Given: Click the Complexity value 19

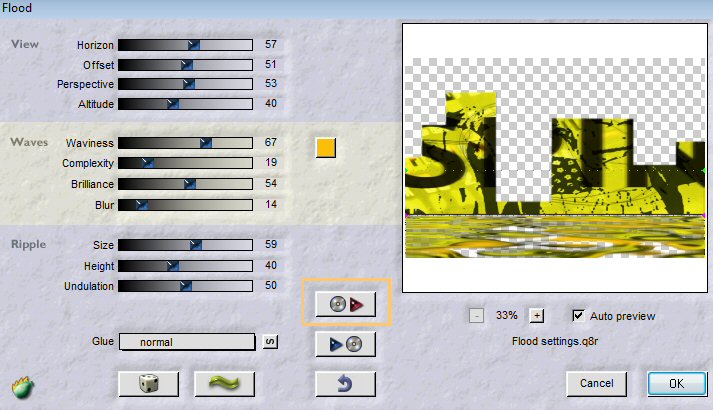Looking at the screenshot, I should pos(271,162).
